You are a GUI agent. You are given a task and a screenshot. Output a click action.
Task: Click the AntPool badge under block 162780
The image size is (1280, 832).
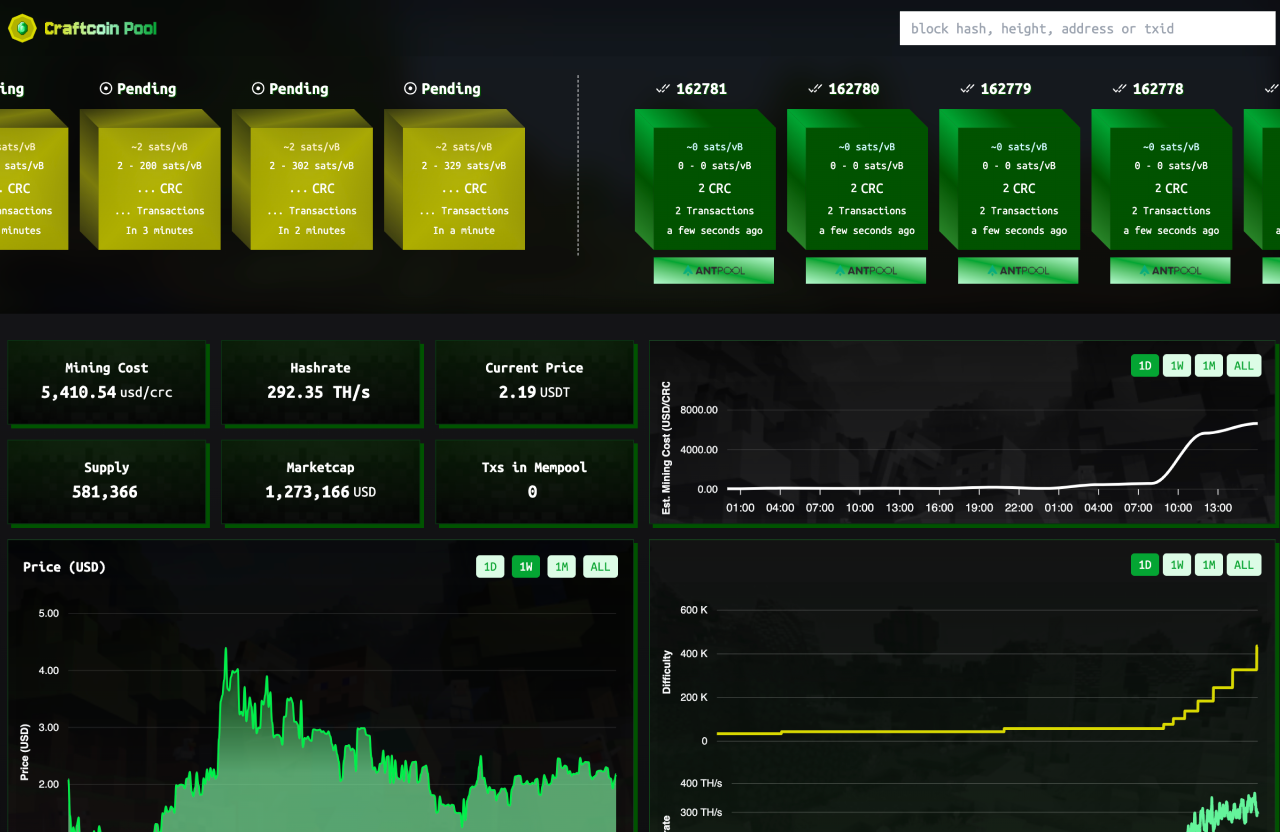(x=866, y=270)
